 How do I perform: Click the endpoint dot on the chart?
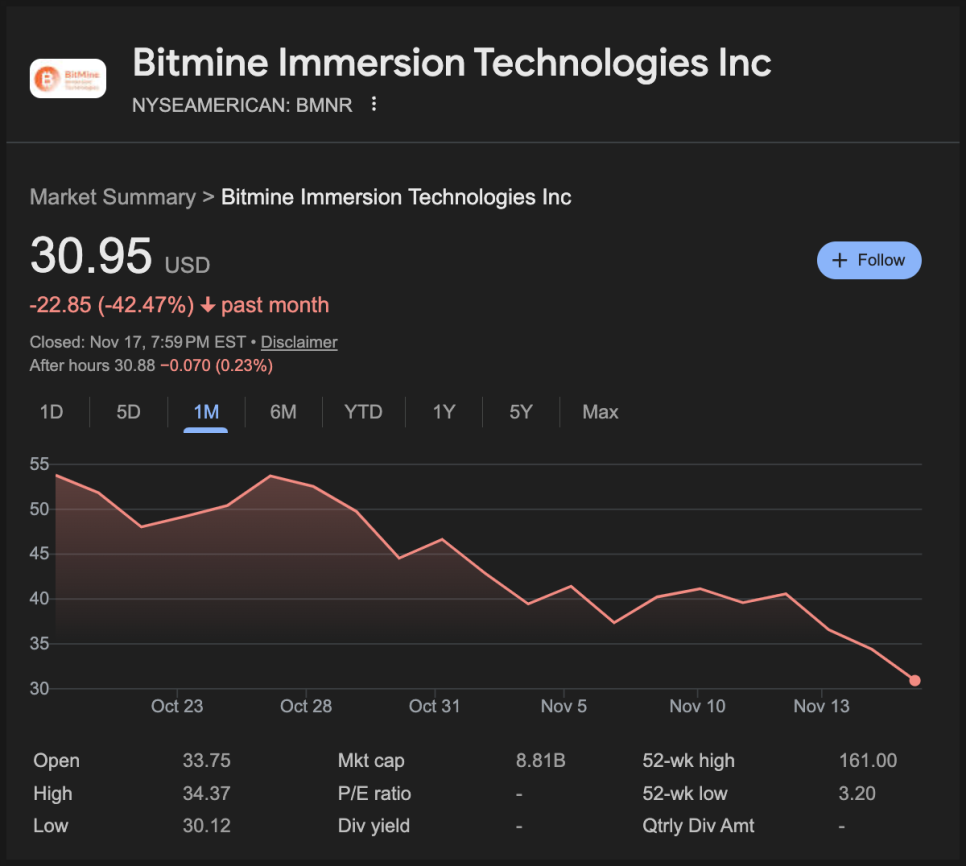coord(914,681)
